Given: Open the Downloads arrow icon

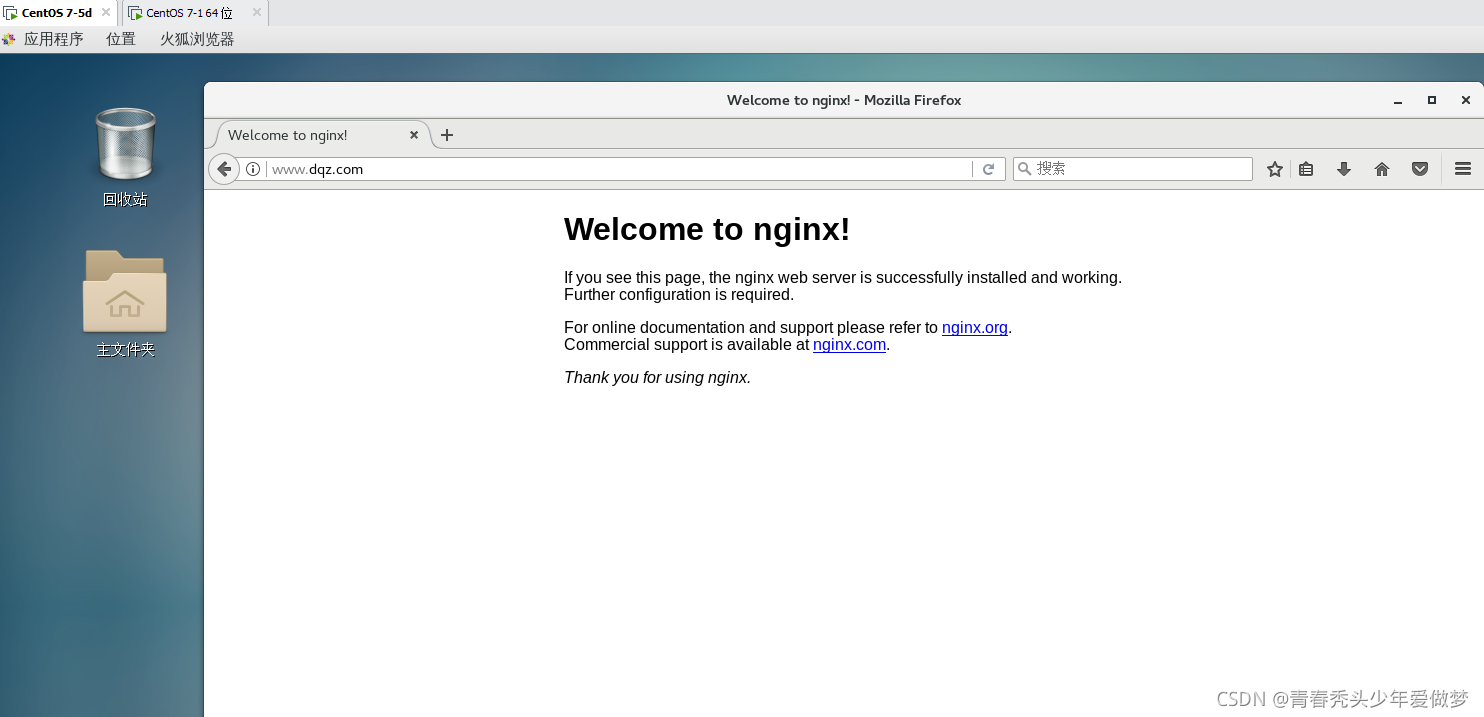Looking at the screenshot, I should [x=1344, y=169].
